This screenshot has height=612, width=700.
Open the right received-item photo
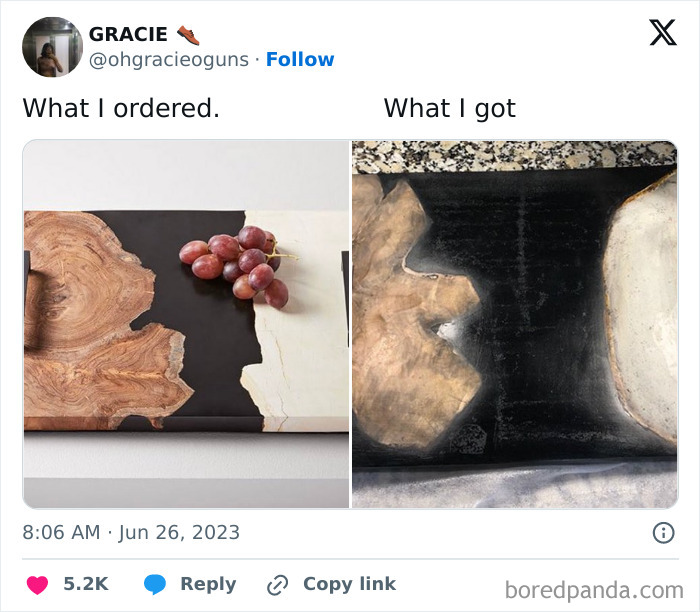pyautogui.click(x=514, y=324)
